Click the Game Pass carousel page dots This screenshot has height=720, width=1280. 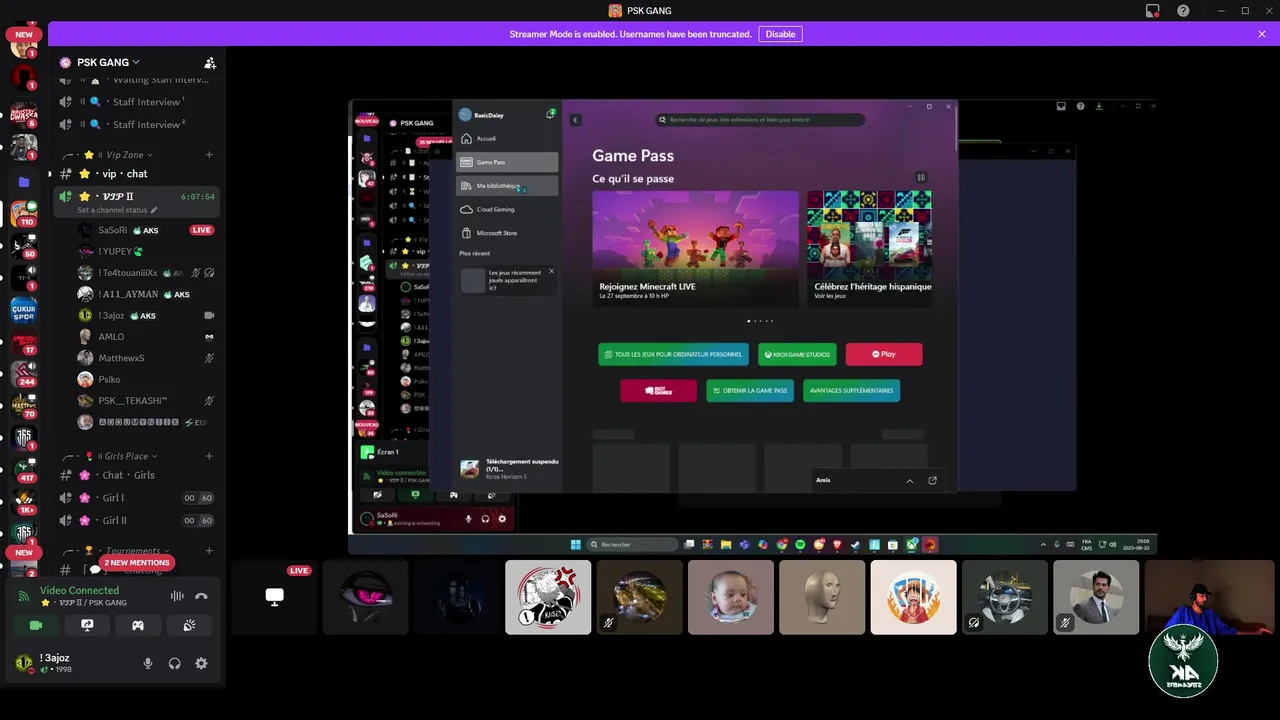tap(760, 321)
